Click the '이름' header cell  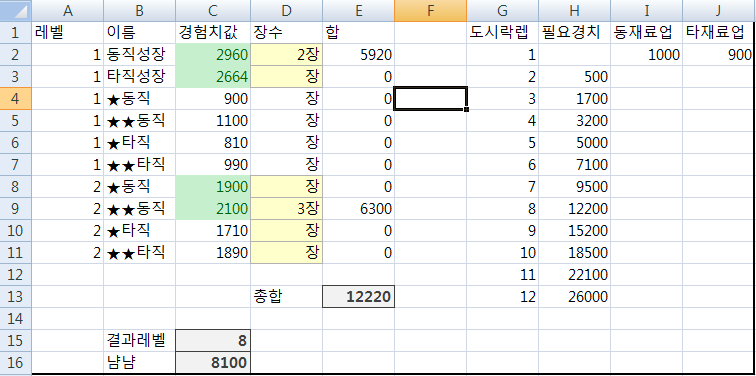(x=140, y=33)
